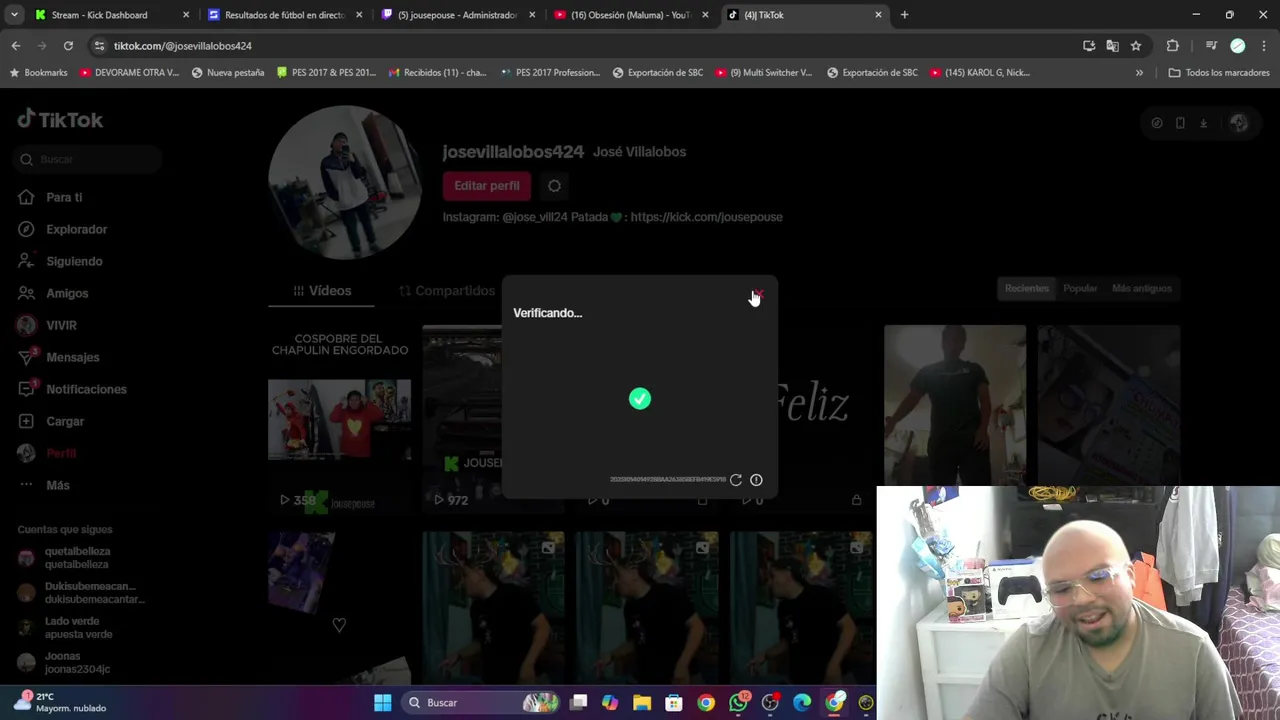The image size is (1280, 720).
Task: Click the refresh icon in verification dialog
Action: [x=736, y=480]
